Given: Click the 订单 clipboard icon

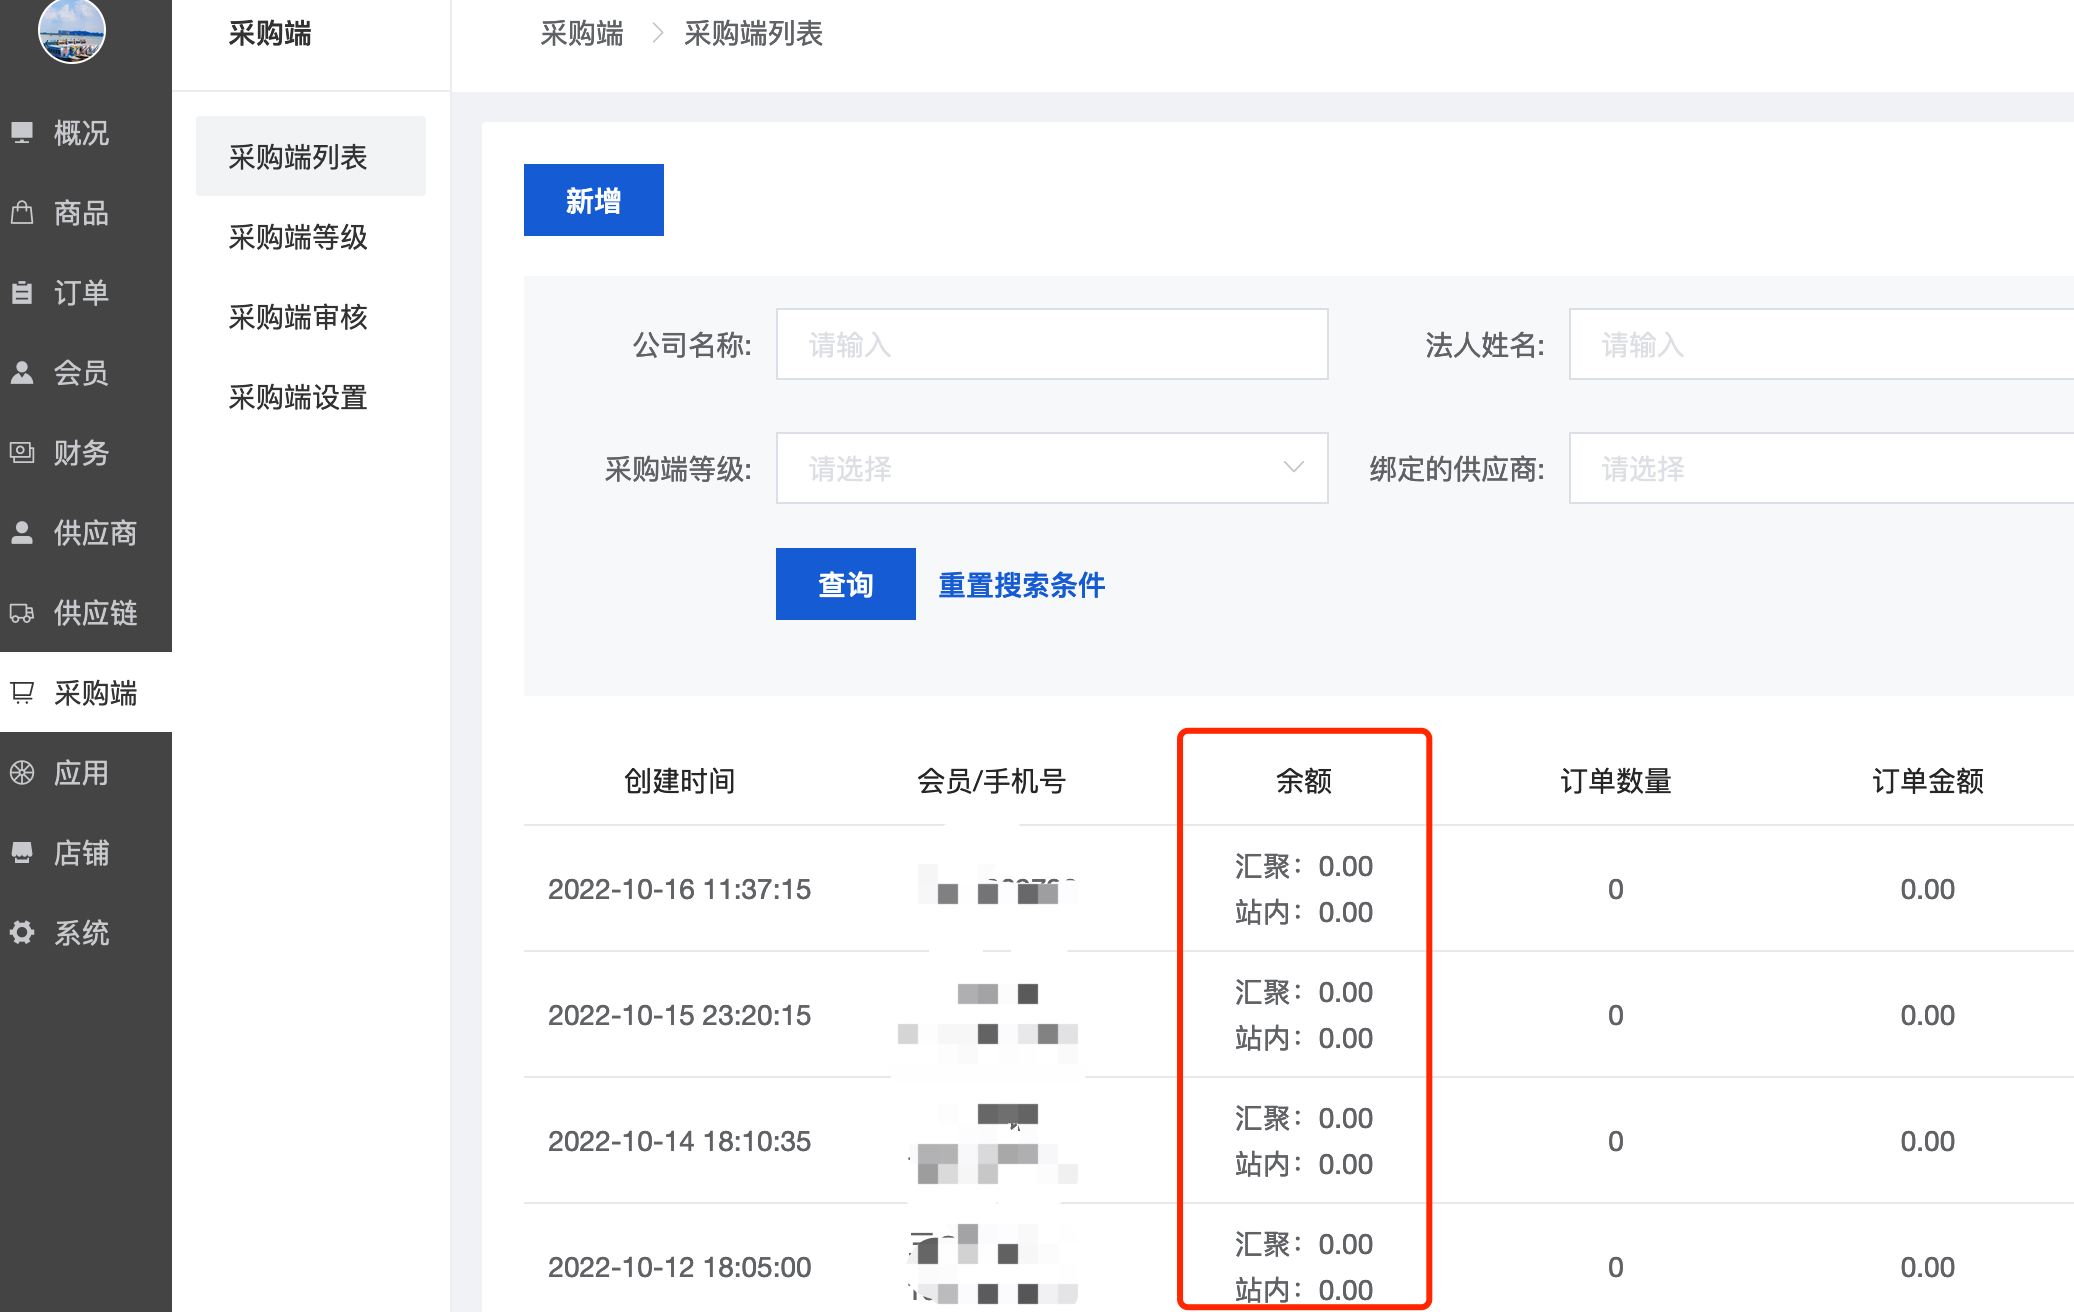Looking at the screenshot, I should pos(22,292).
